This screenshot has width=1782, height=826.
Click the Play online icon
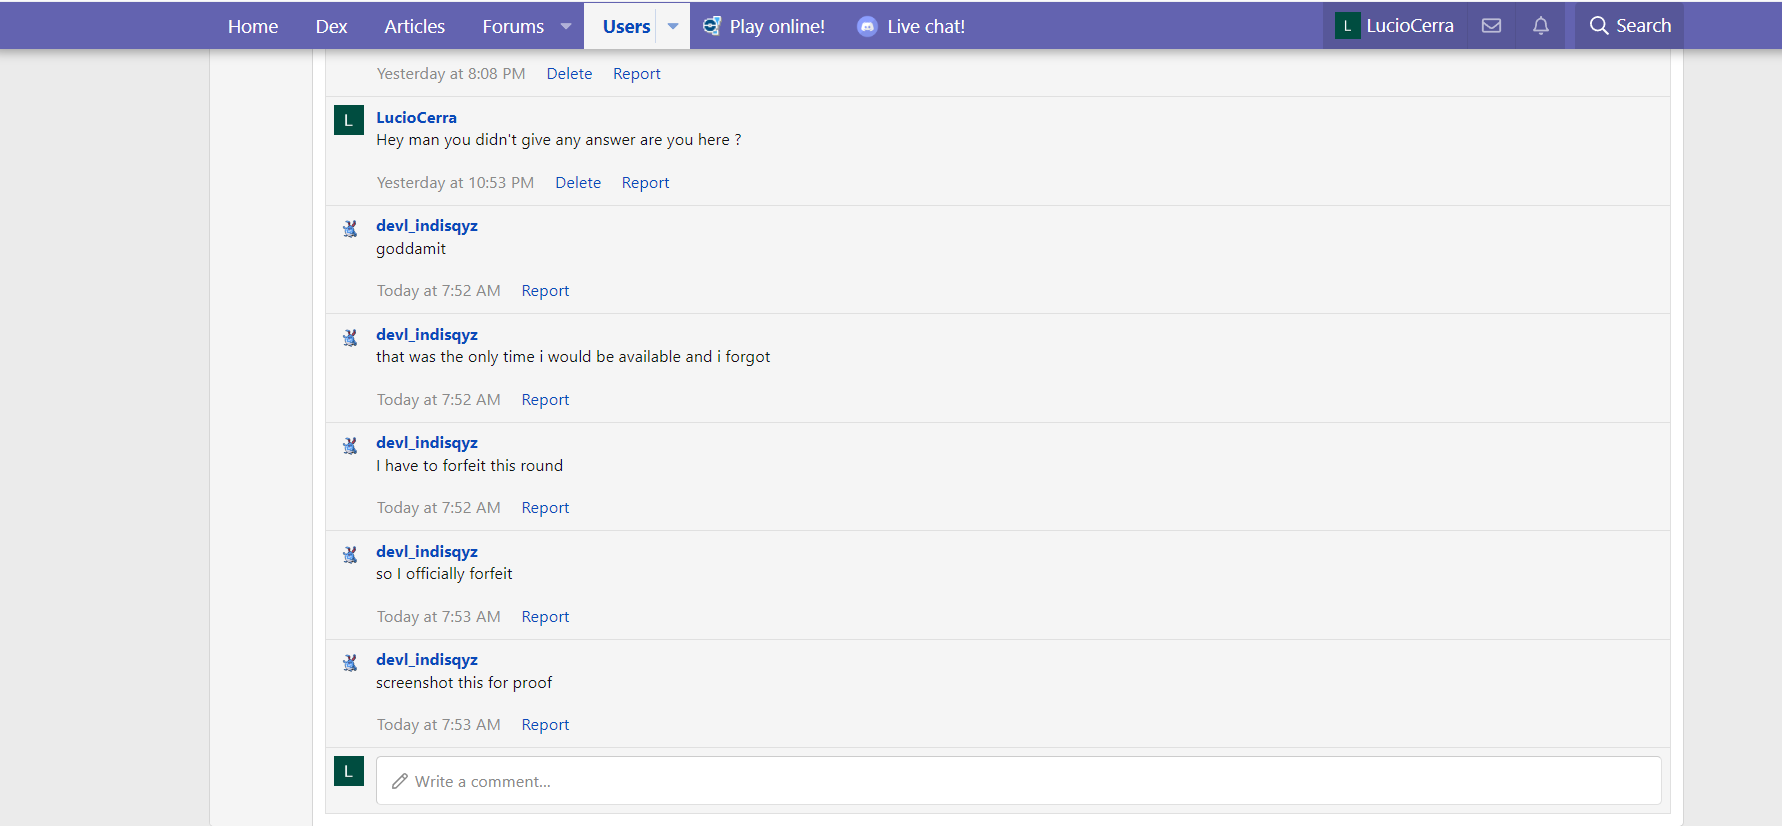(711, 26)
